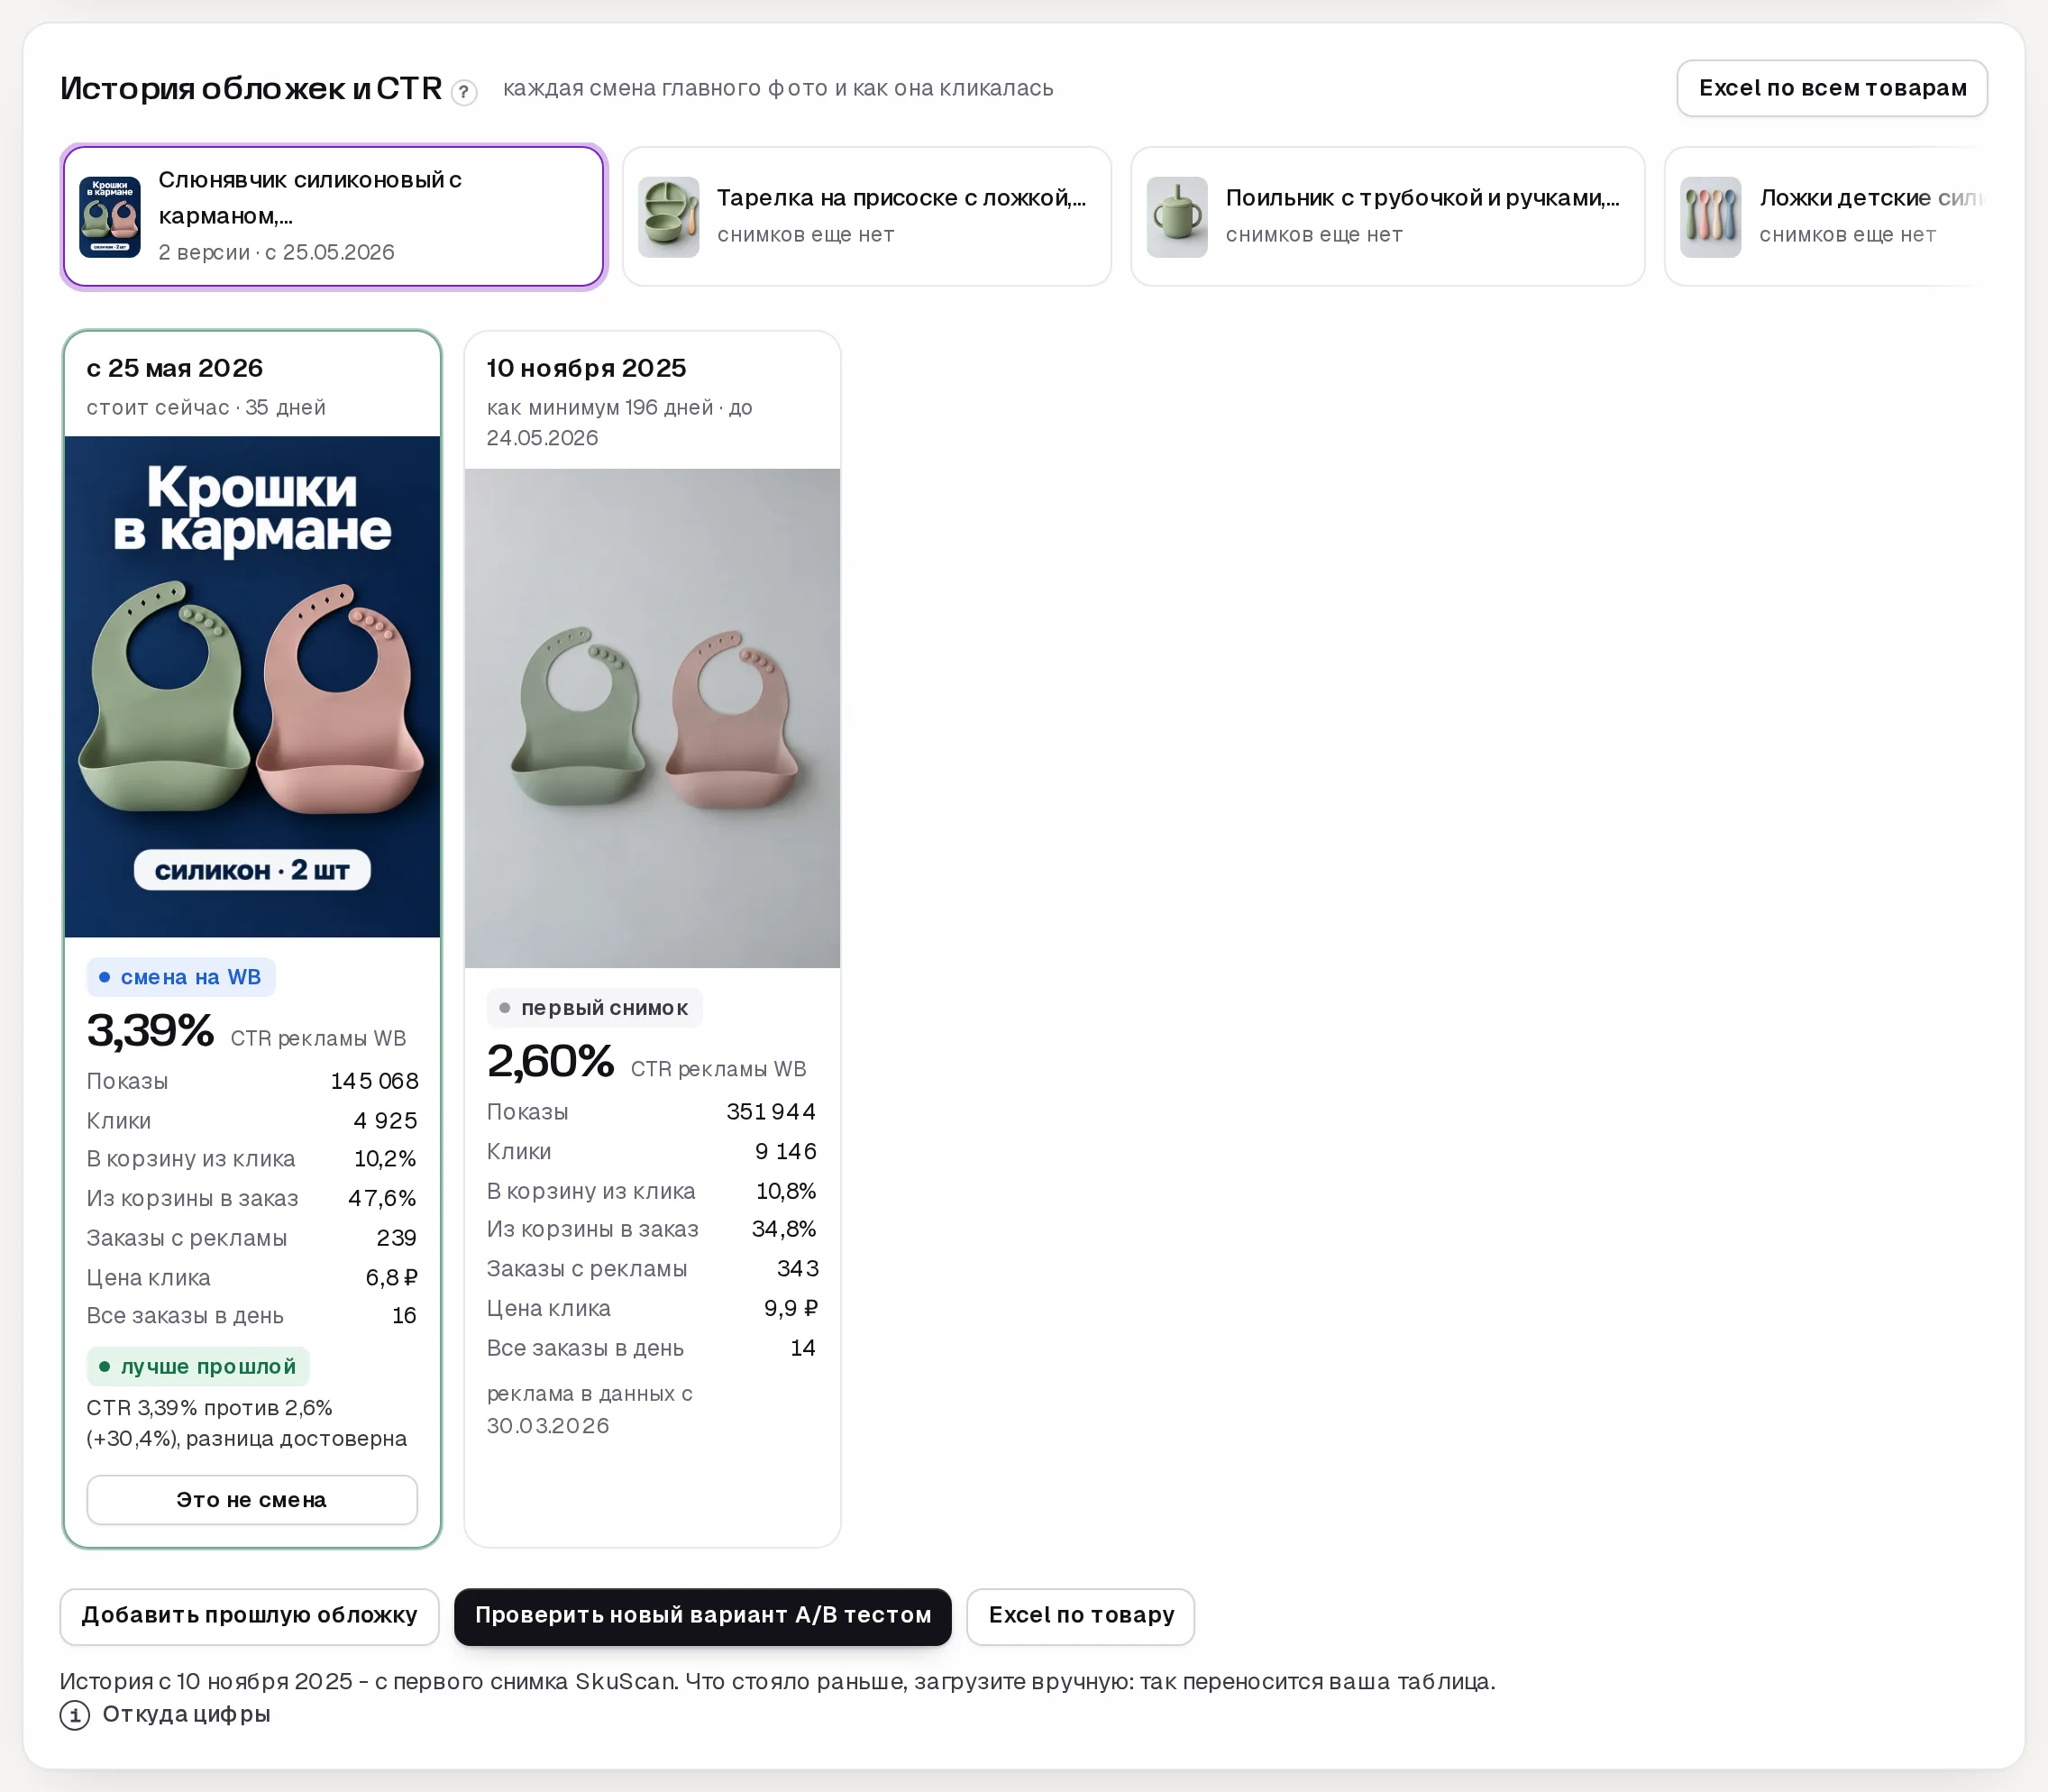This screenshot has width=2048, height=1792.
Task: Open the Откуда цифры link
Action: click(186, 1714)
